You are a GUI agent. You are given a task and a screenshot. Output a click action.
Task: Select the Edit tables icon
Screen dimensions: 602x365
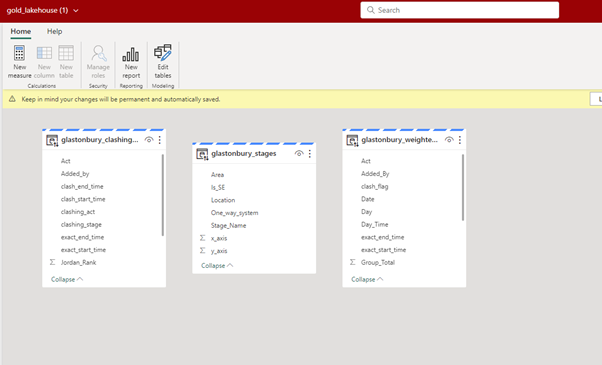coord(163,53)
